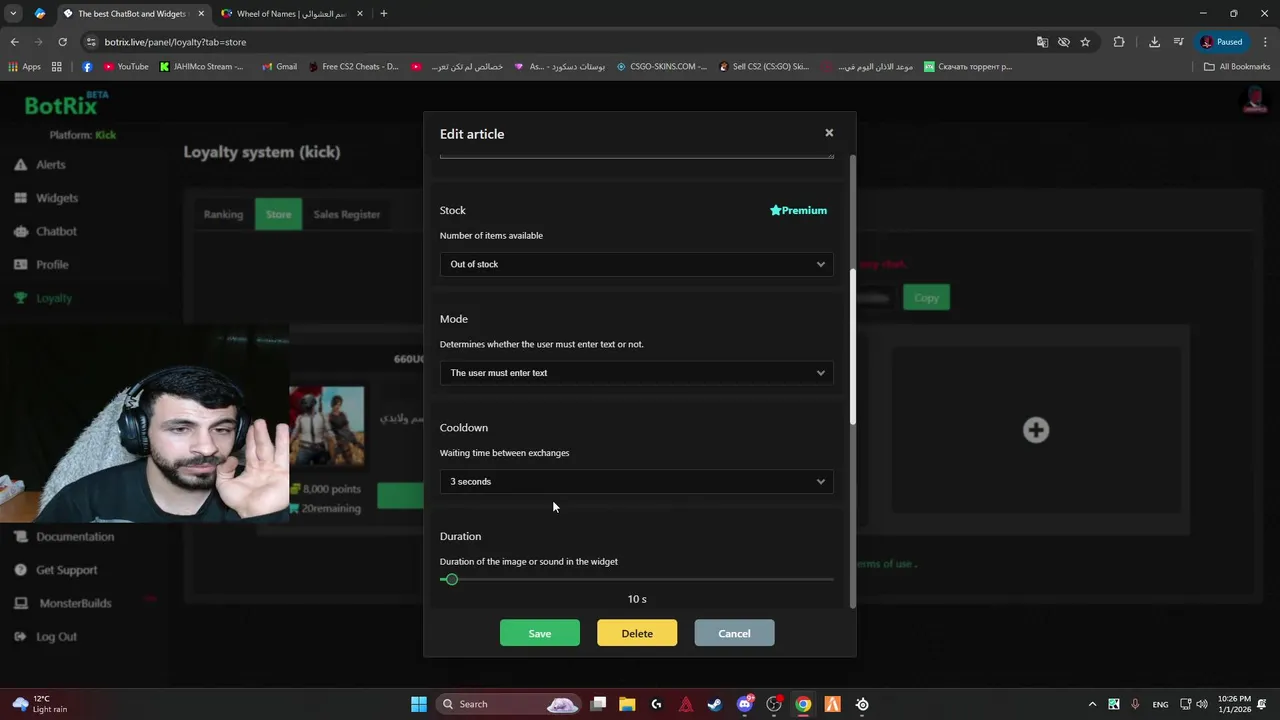Open File Explorer from the taskbar
1280x720 pixels.
pos(627,704)
